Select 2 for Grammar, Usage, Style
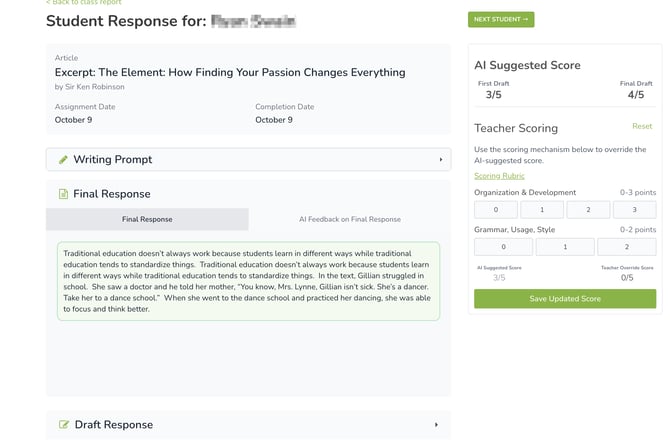This screenshot has height=448, width=670. pyautogui.click(x=626, y=247)
